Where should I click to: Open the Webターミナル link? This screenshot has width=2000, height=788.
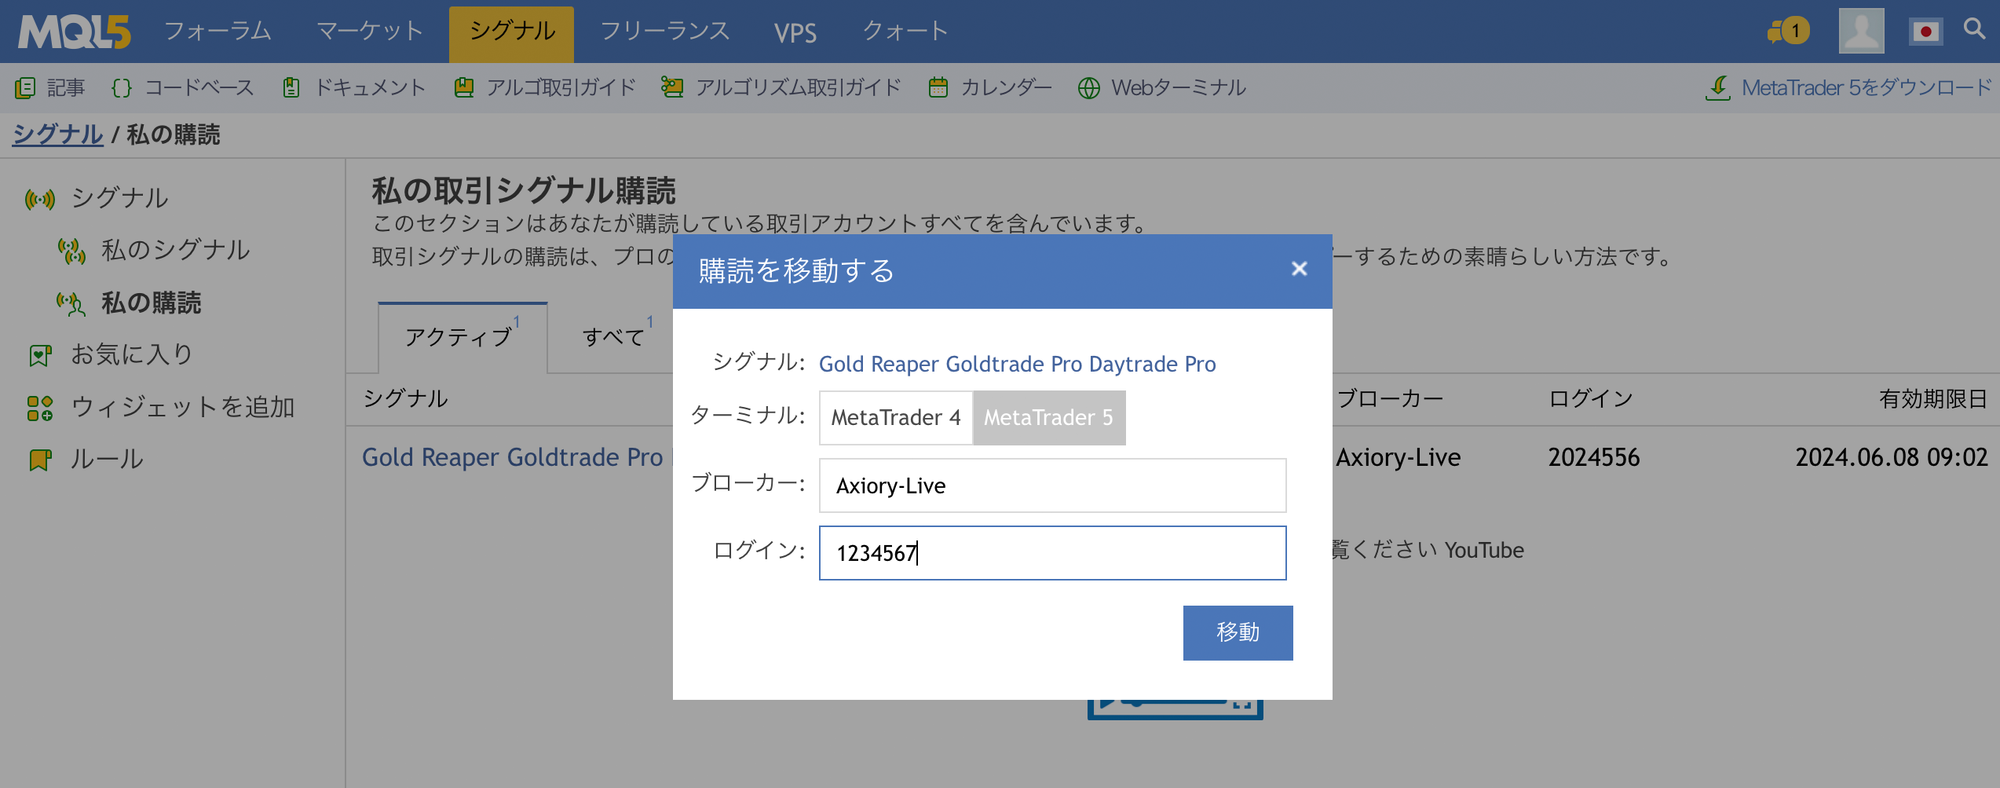(x=1178, y=88)
